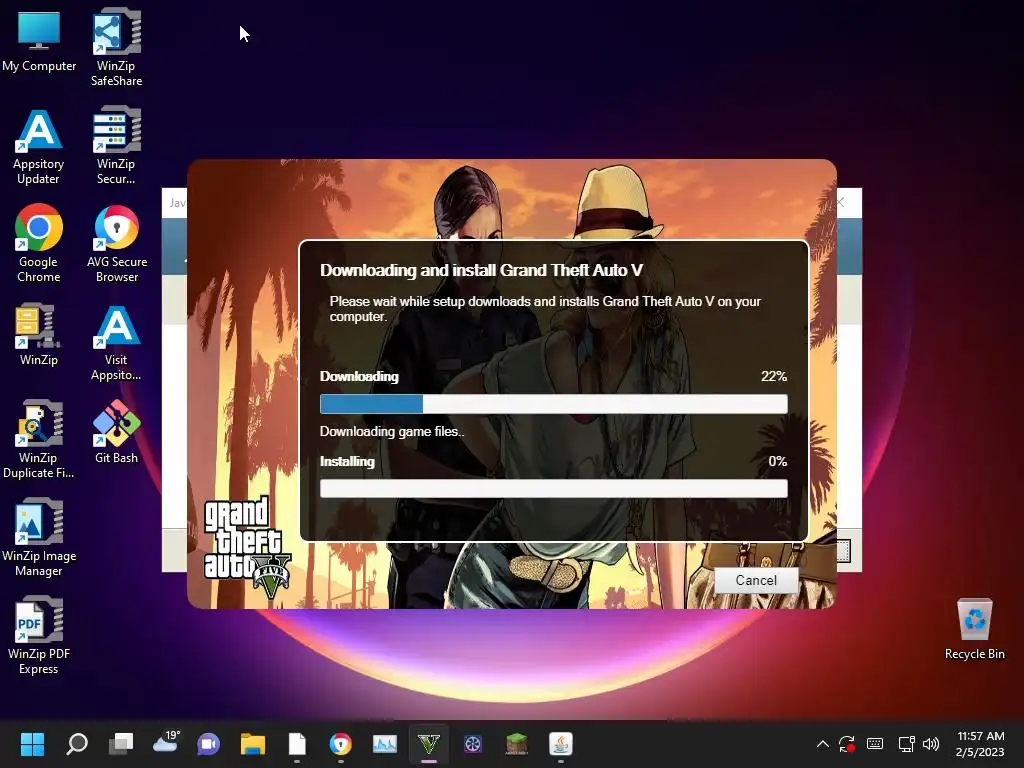Viewport: 1024px width, 768px height.
Task: Launch AVG Secure Browser from desktop
Action: pyautogui.click(x=116, y=244)
